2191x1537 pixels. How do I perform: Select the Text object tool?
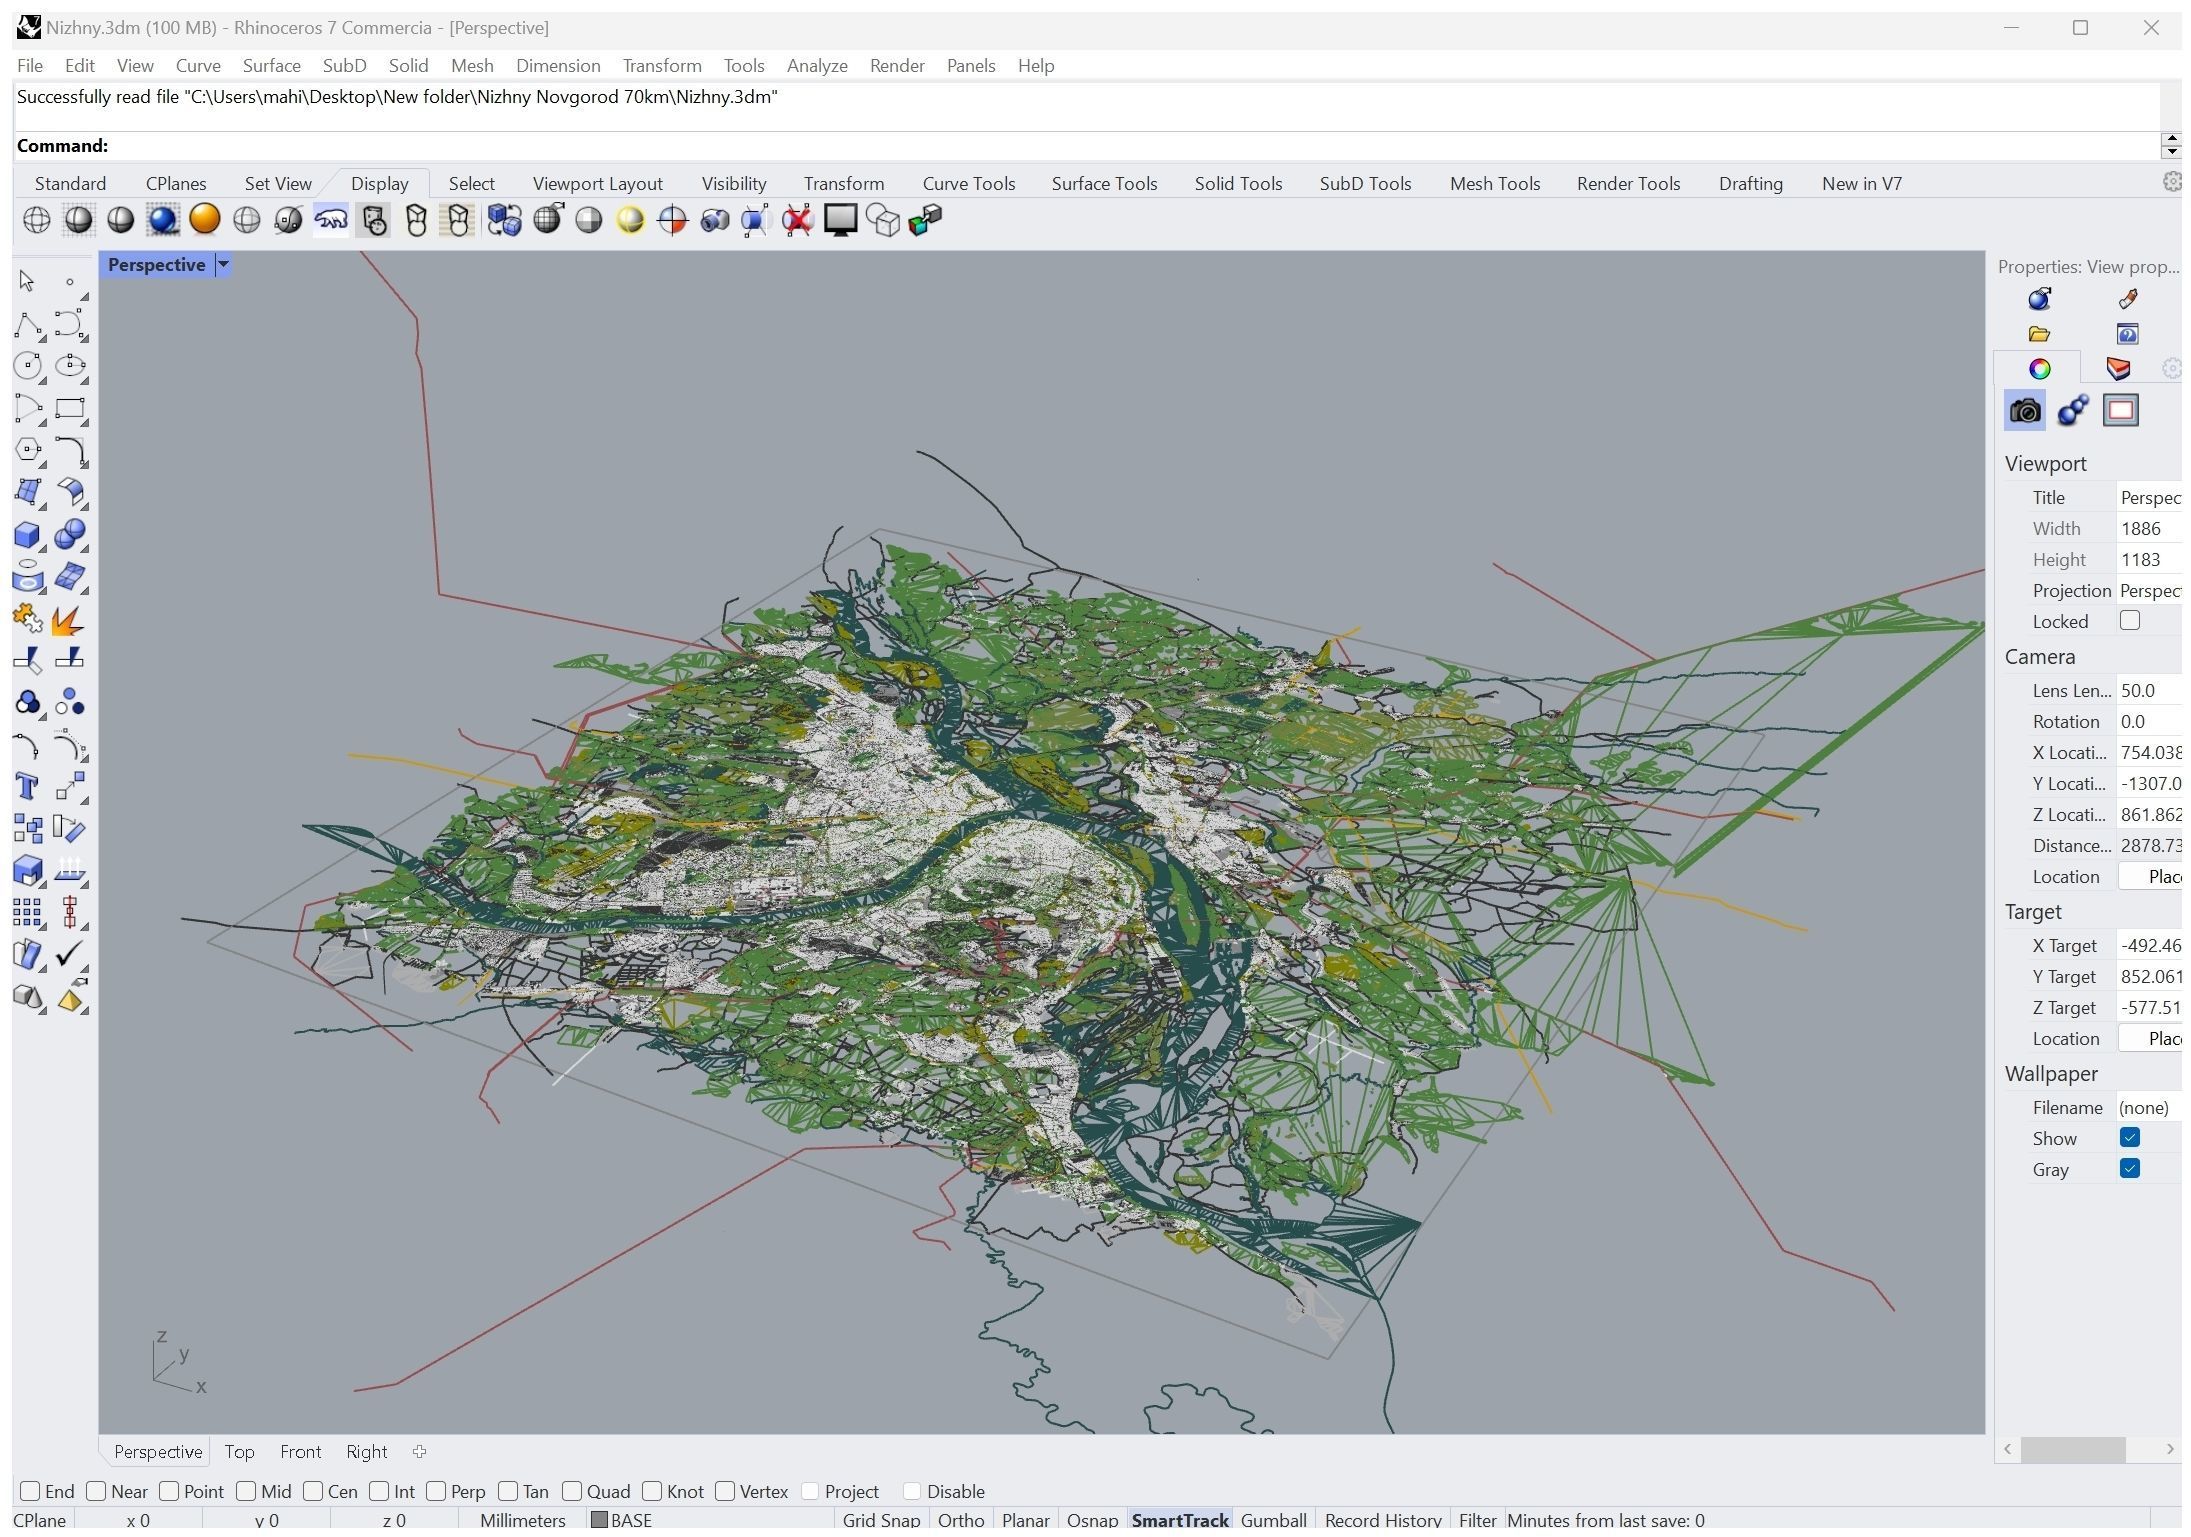coord(28,788)
